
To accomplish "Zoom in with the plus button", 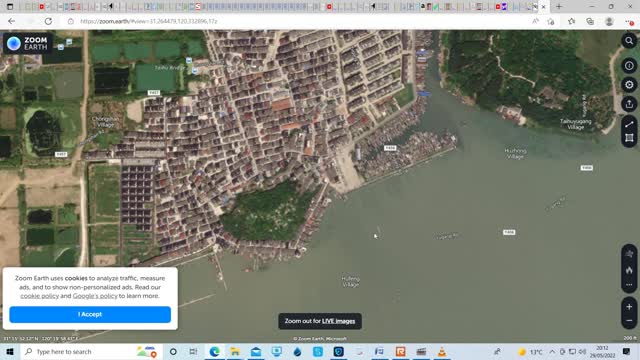I will pyautogui.click(x=629, y=307).
